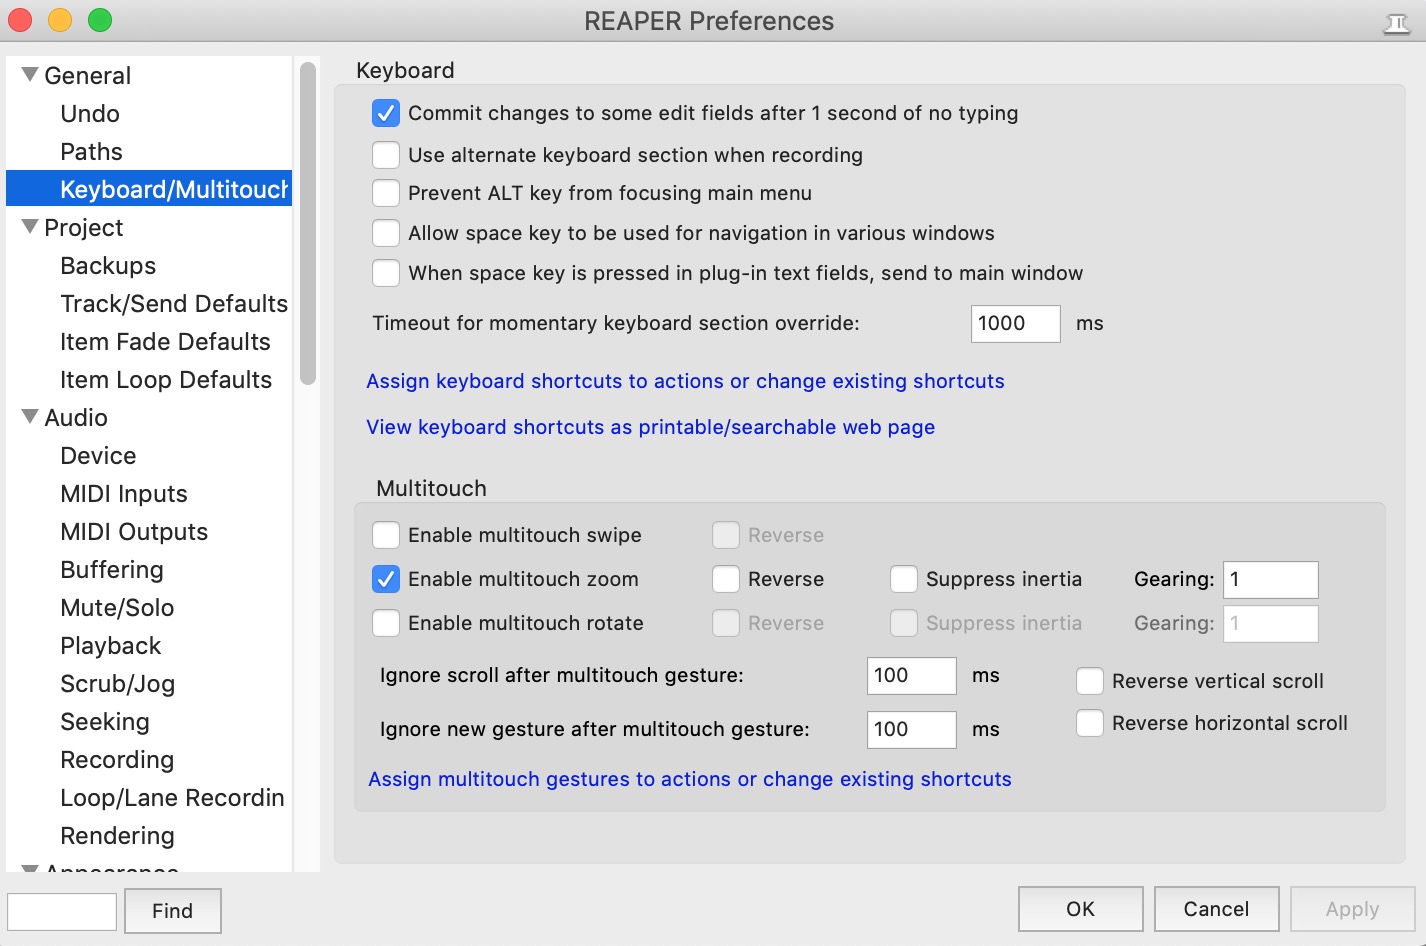Disable multitouch zoom checkbox
This screenshot has width=1426, height=946.
click(386, 579)
